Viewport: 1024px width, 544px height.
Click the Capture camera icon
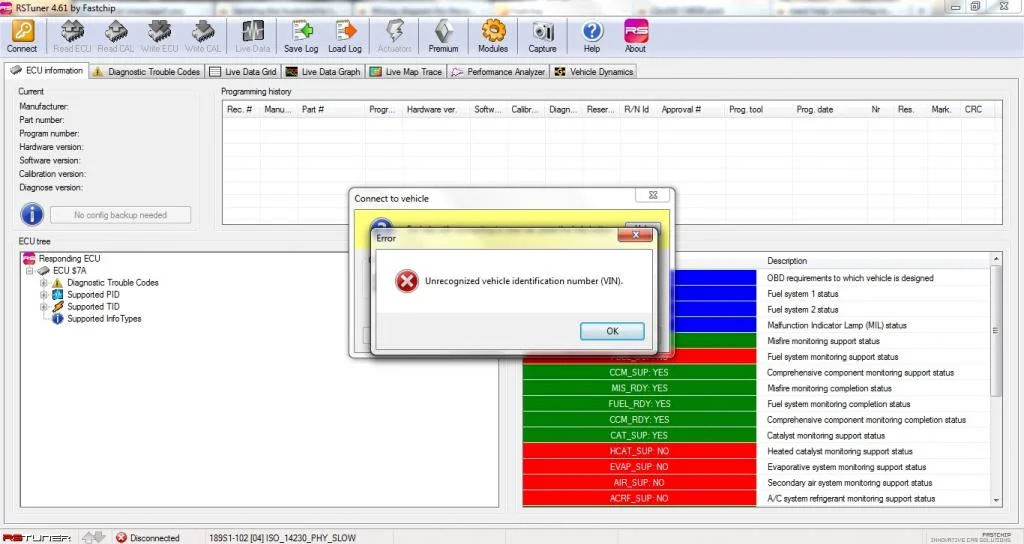pyautogui.click(x=543, y=31)
